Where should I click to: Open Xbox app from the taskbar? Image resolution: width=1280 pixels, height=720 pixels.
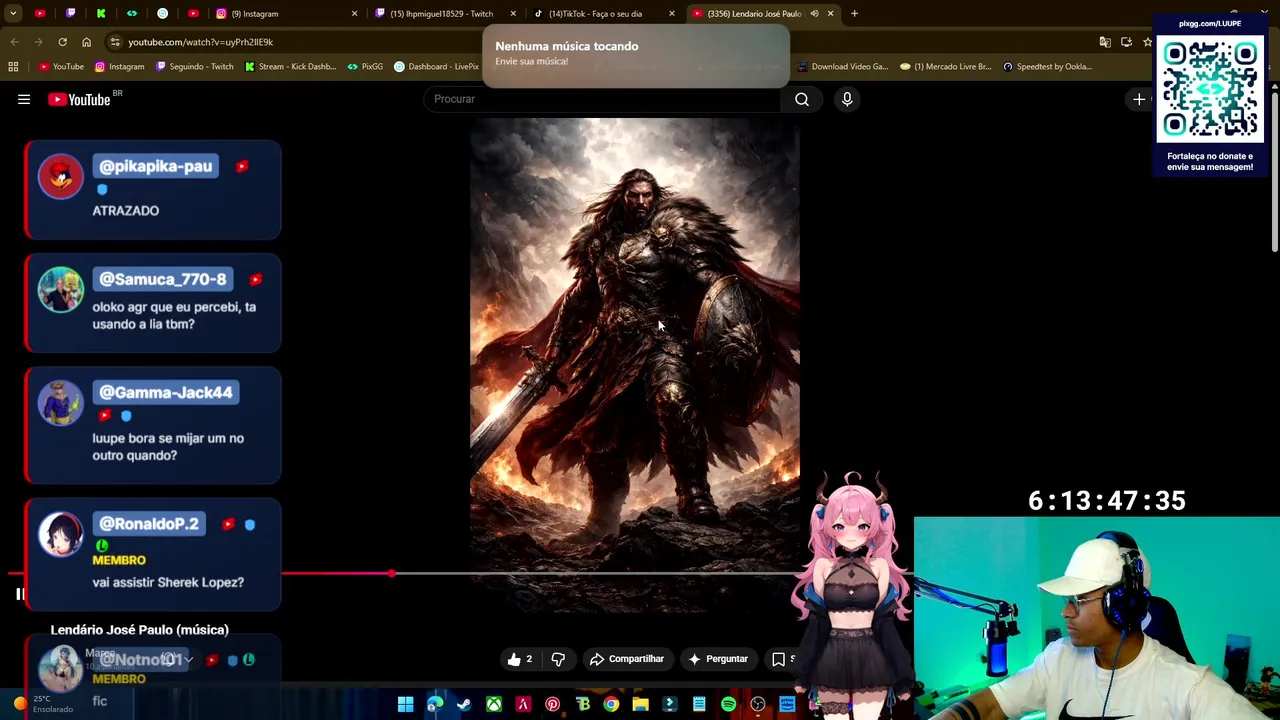click(x=494, y=705)
